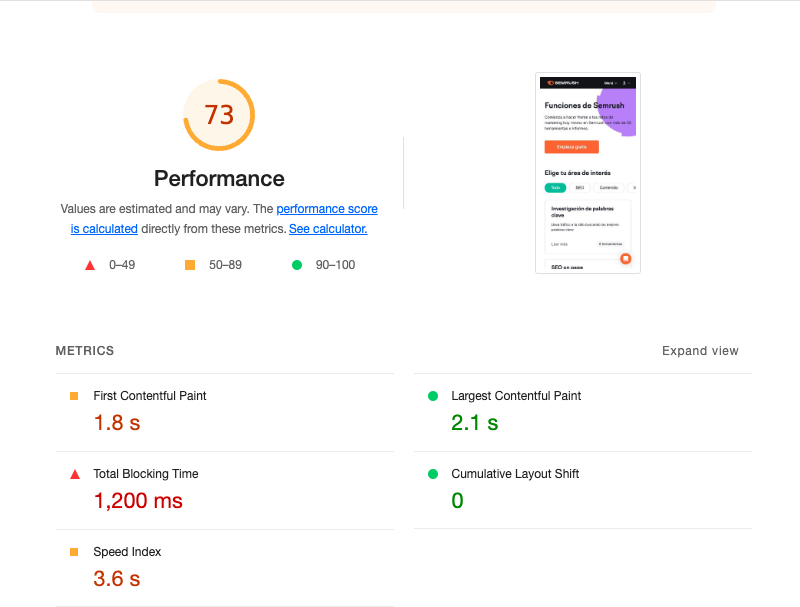Select the Largest Contentful Paint label
The width and height of the screenshot is (800, 607).
(516, 396)
